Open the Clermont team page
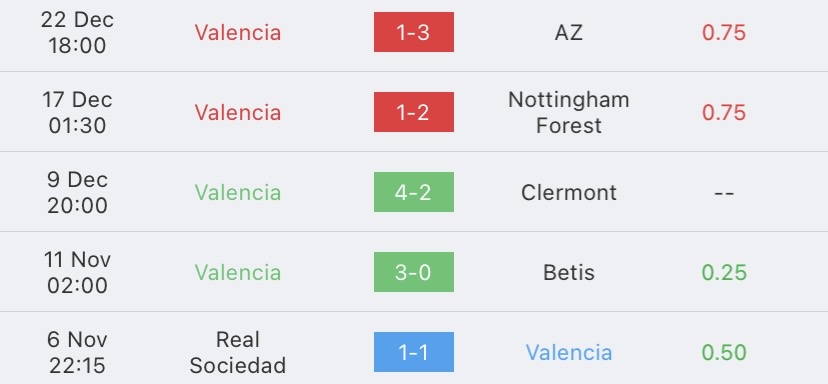The height and width of the screenshot is (384, 828). (x=569, y=192)
